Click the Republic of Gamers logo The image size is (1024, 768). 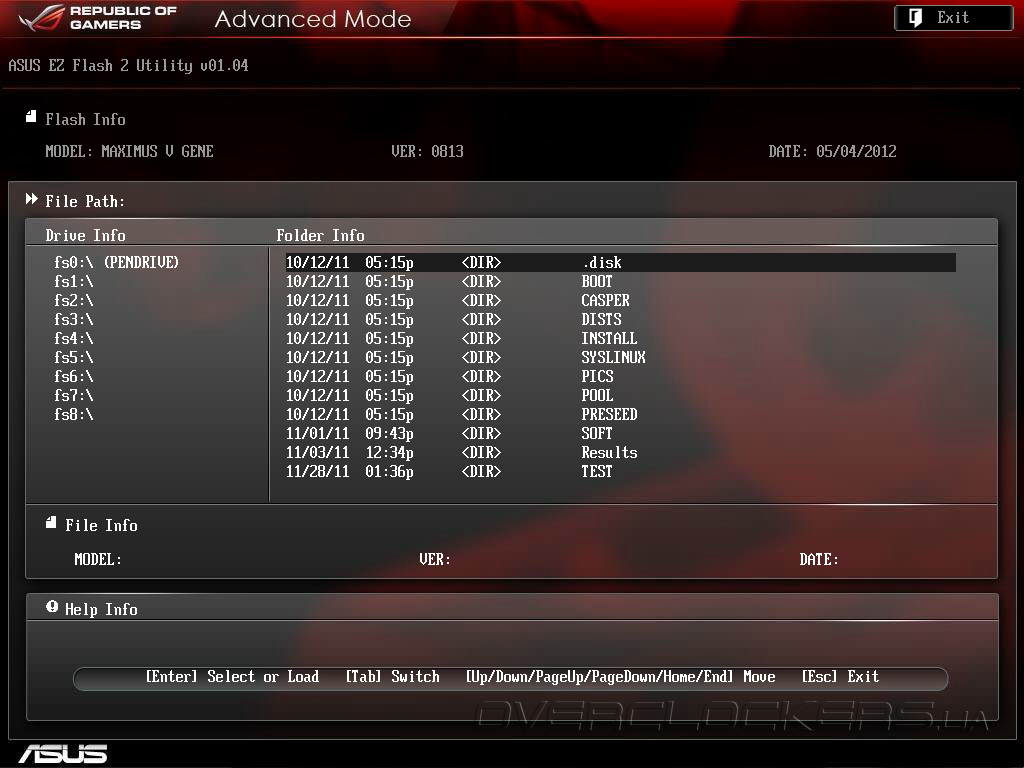click(98, 18)
